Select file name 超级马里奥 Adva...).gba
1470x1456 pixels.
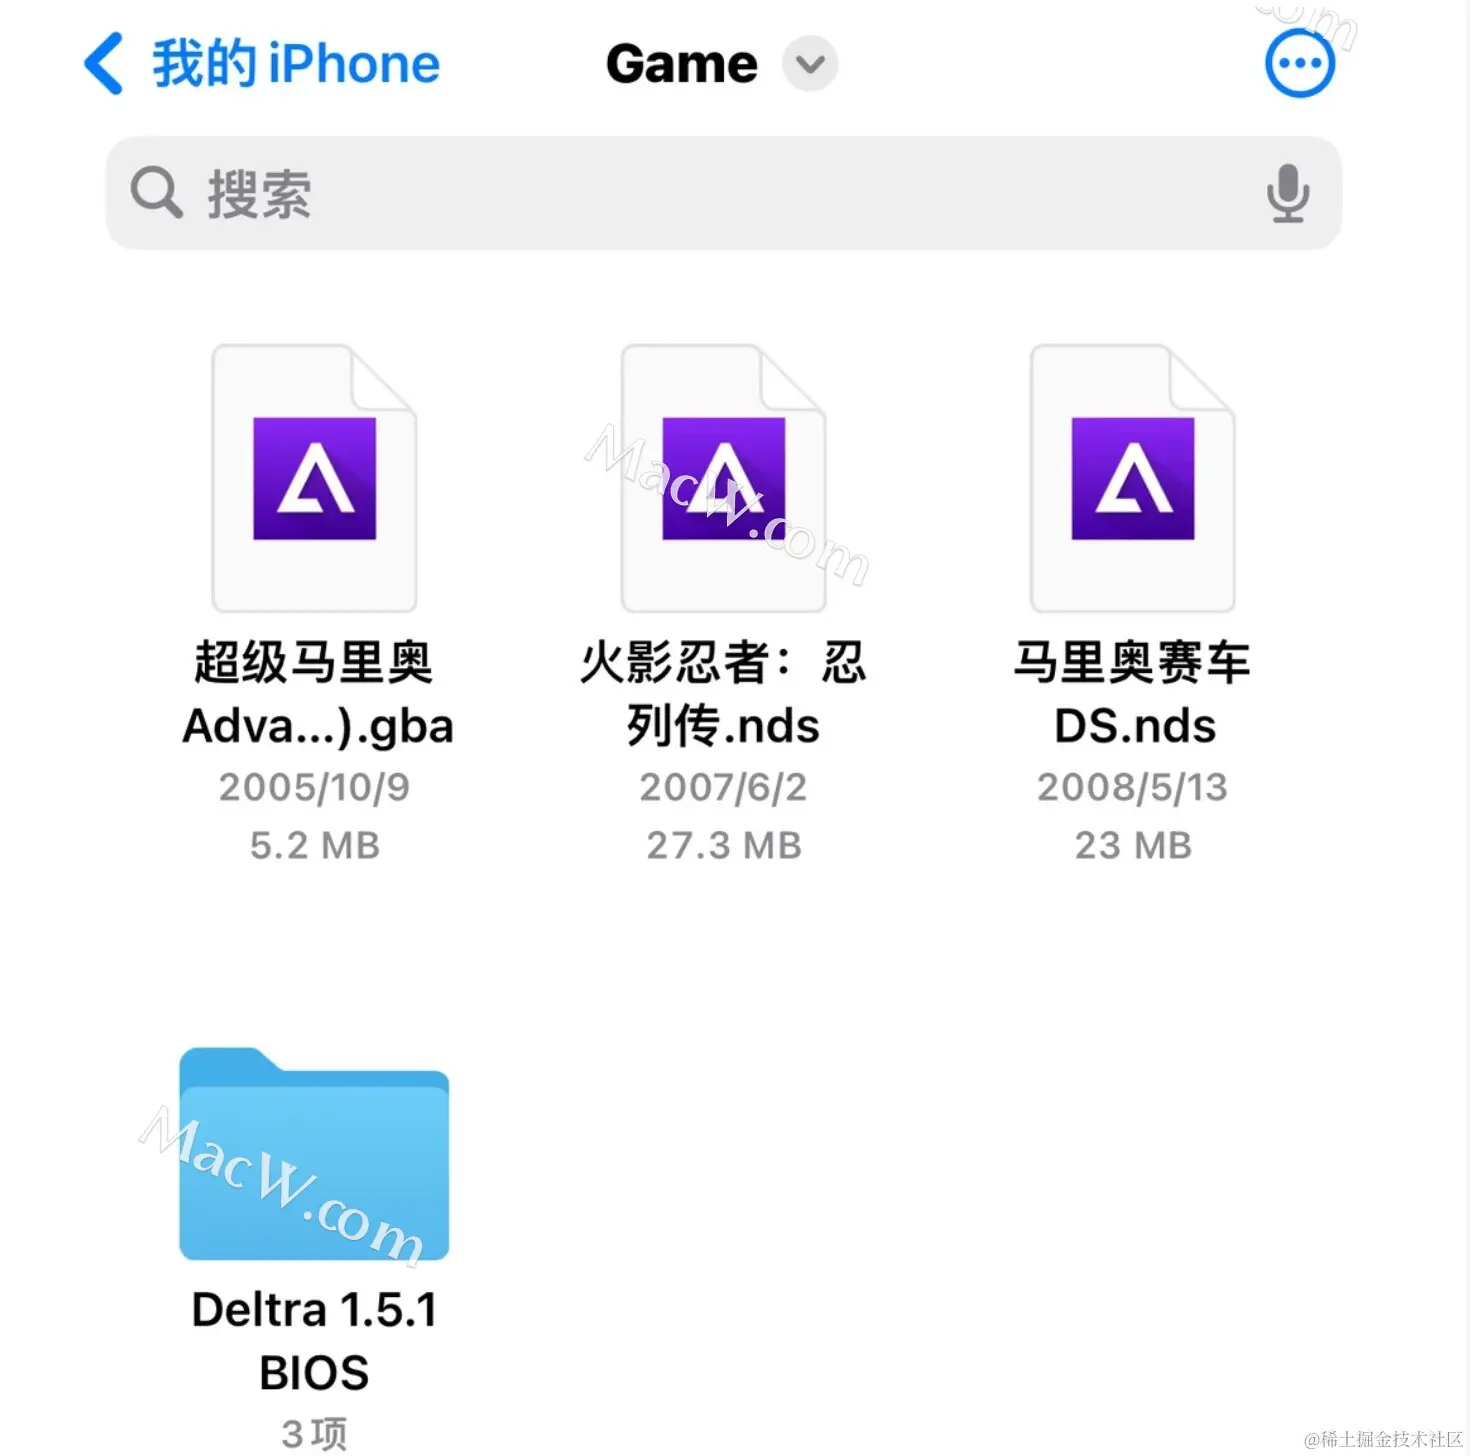pos(317,694)
